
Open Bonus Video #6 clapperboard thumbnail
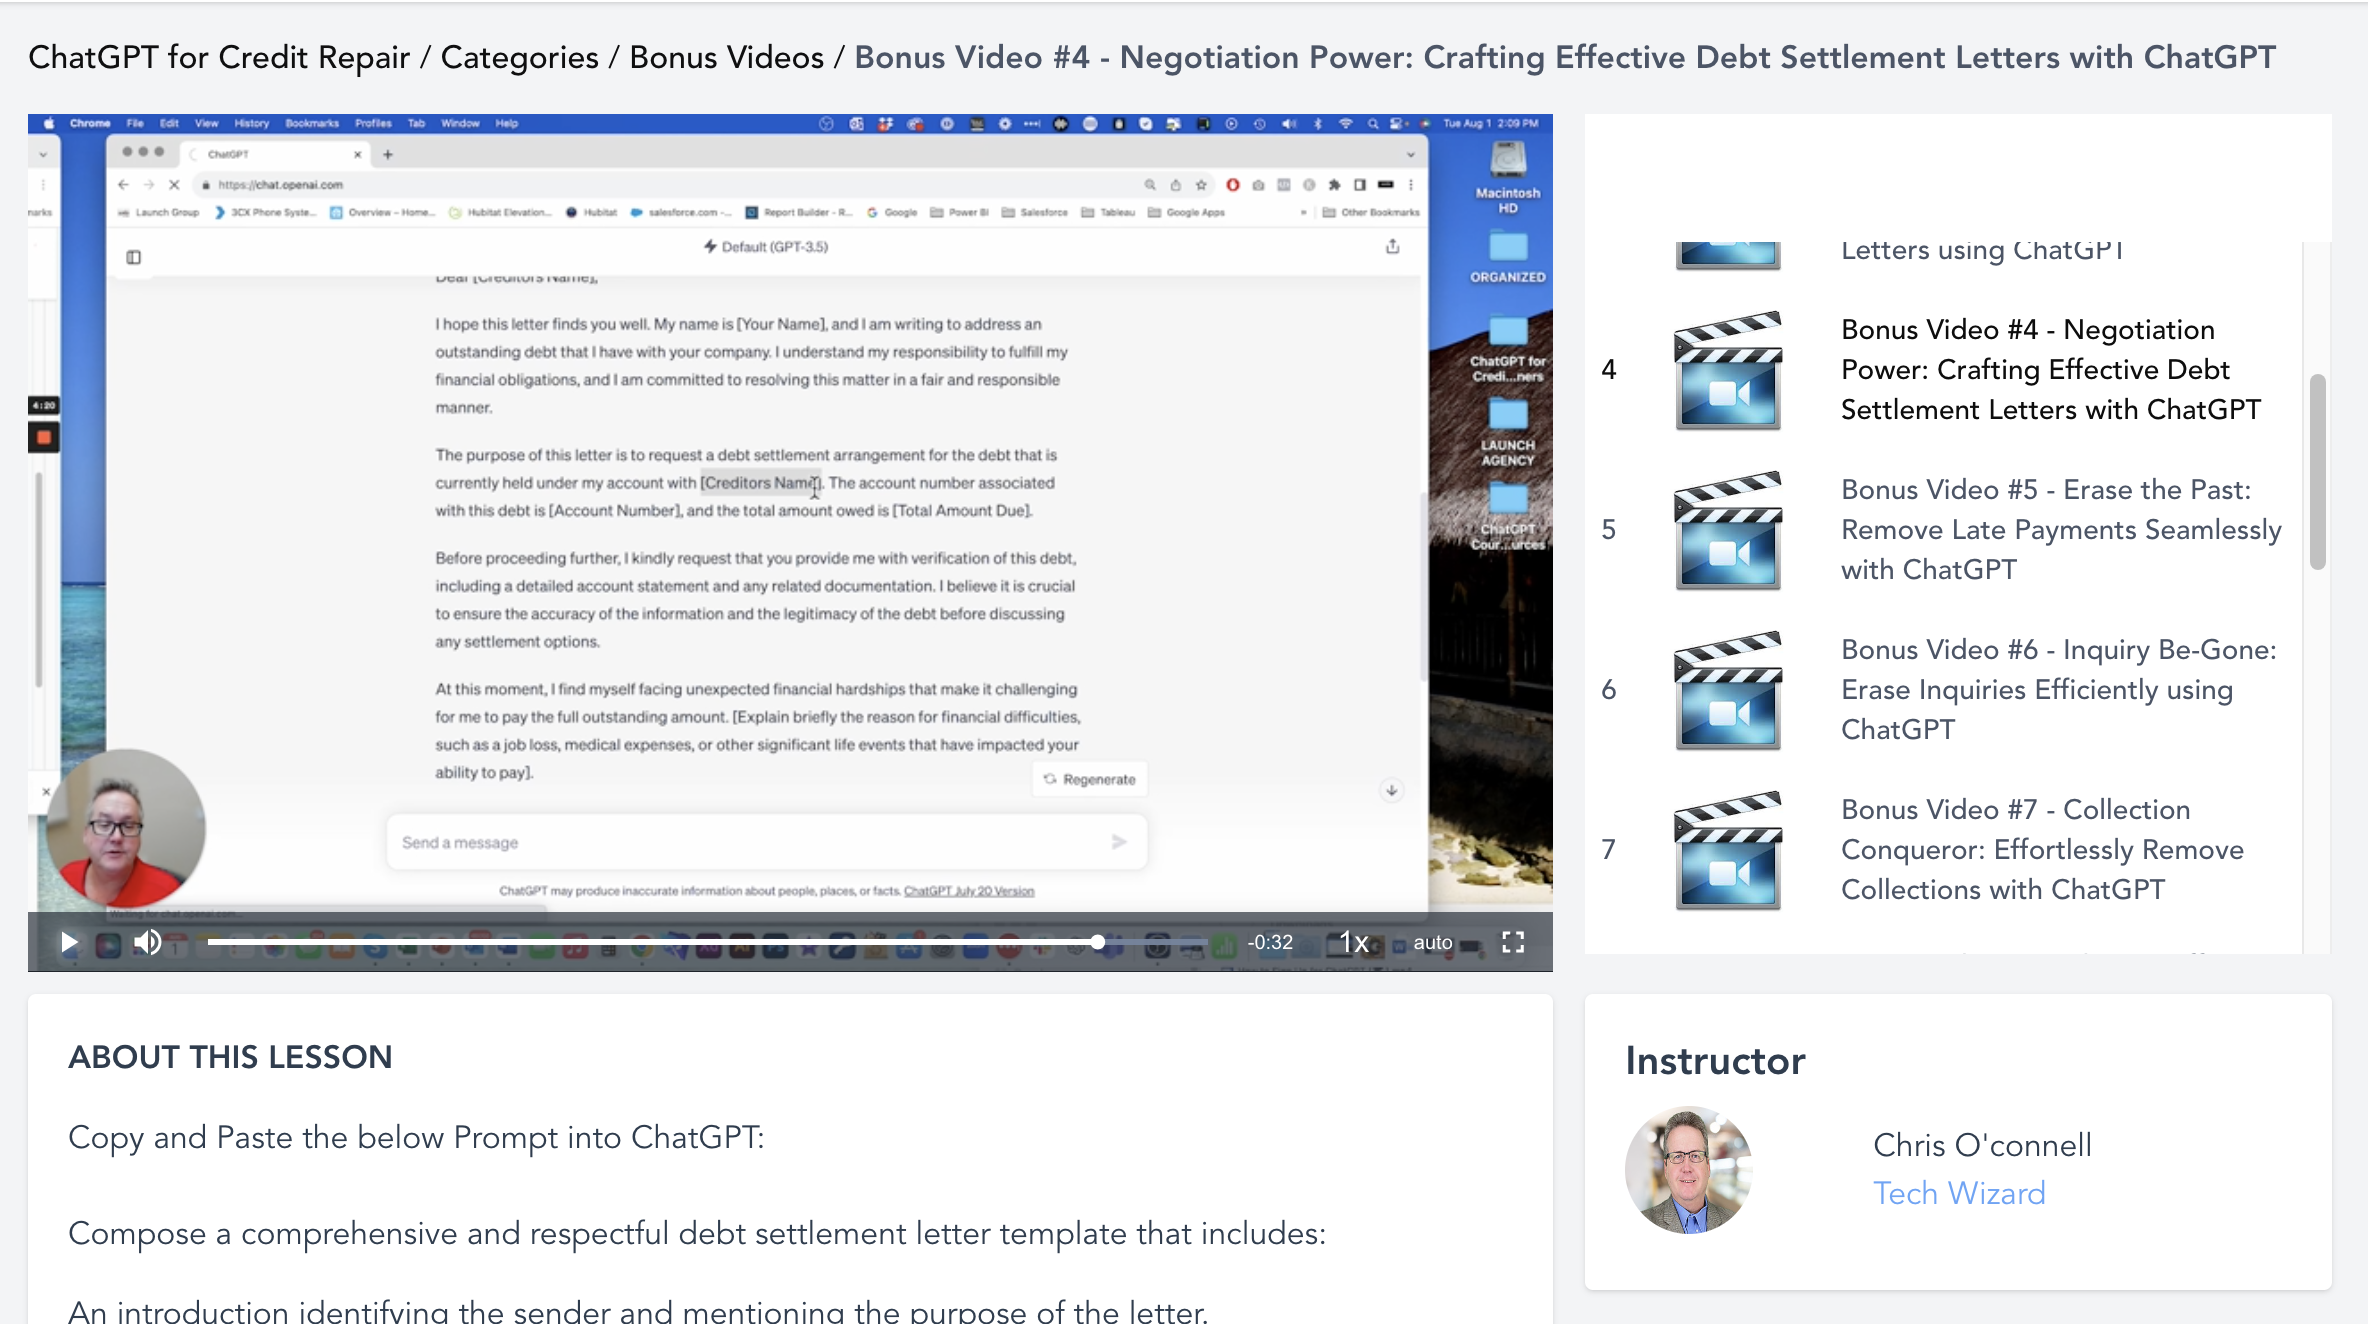[1728, 690]
